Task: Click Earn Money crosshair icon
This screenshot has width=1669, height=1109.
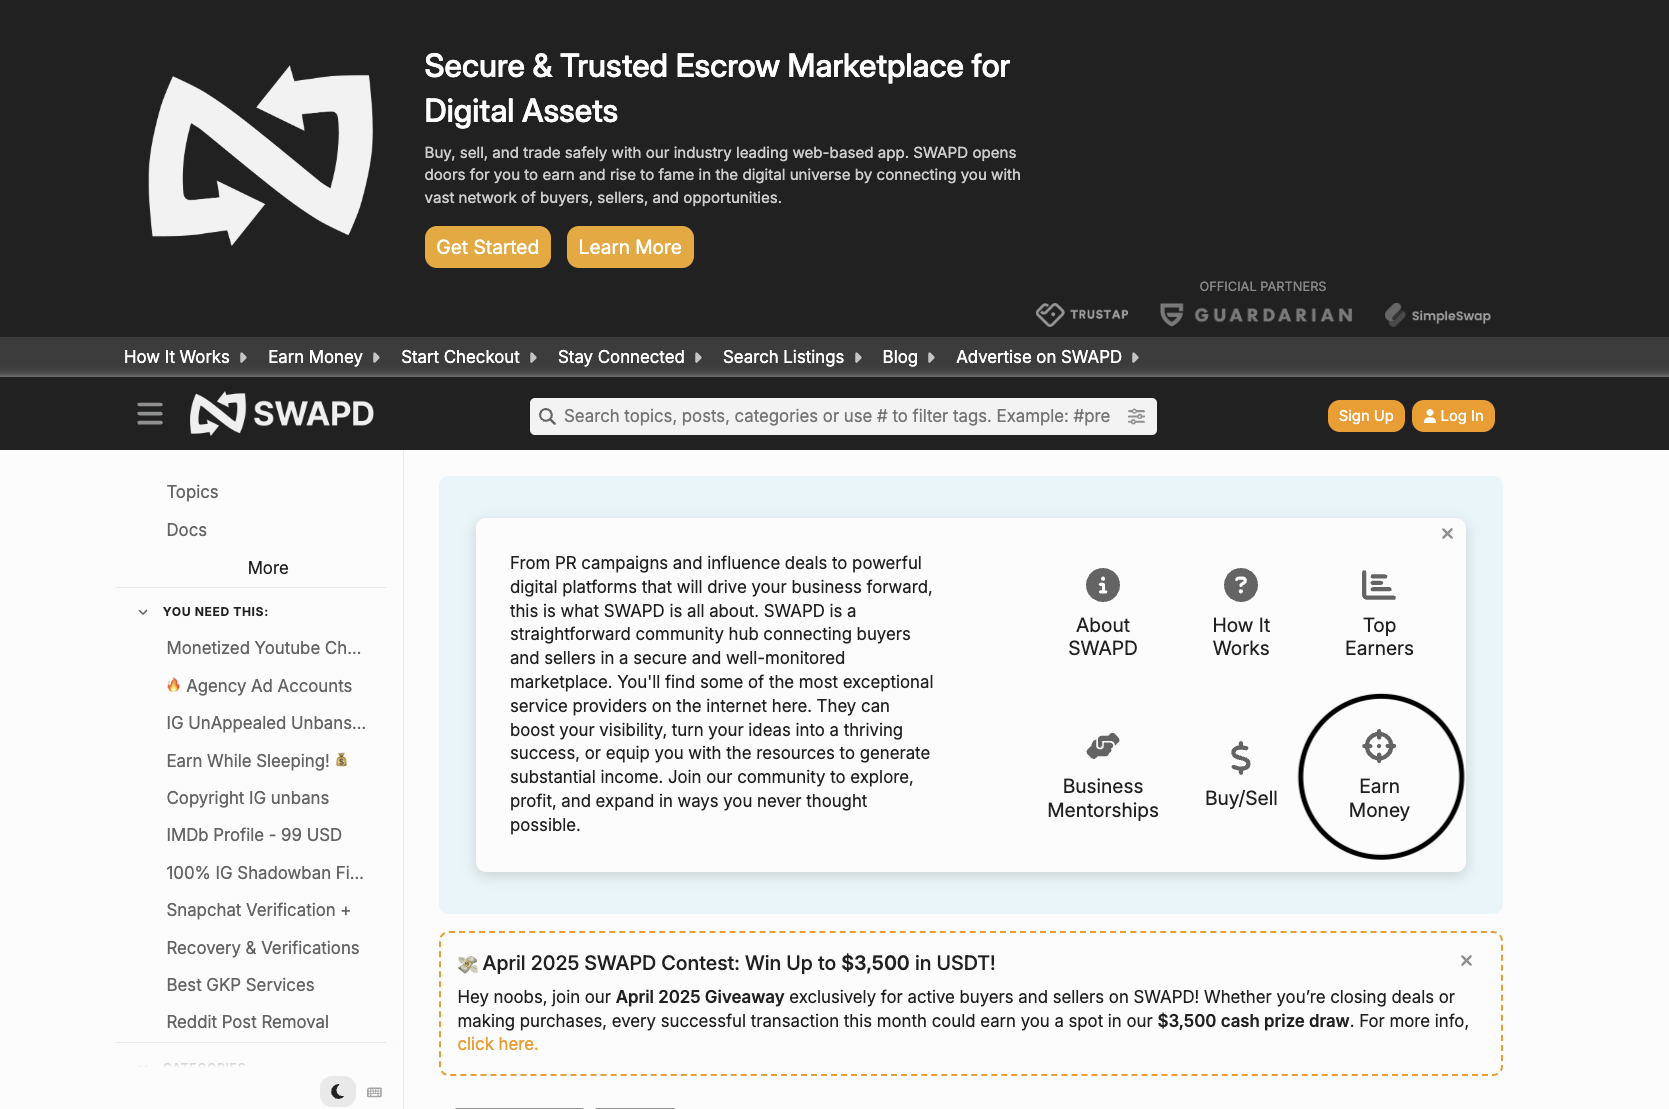Action: [x=1379, y=746]
